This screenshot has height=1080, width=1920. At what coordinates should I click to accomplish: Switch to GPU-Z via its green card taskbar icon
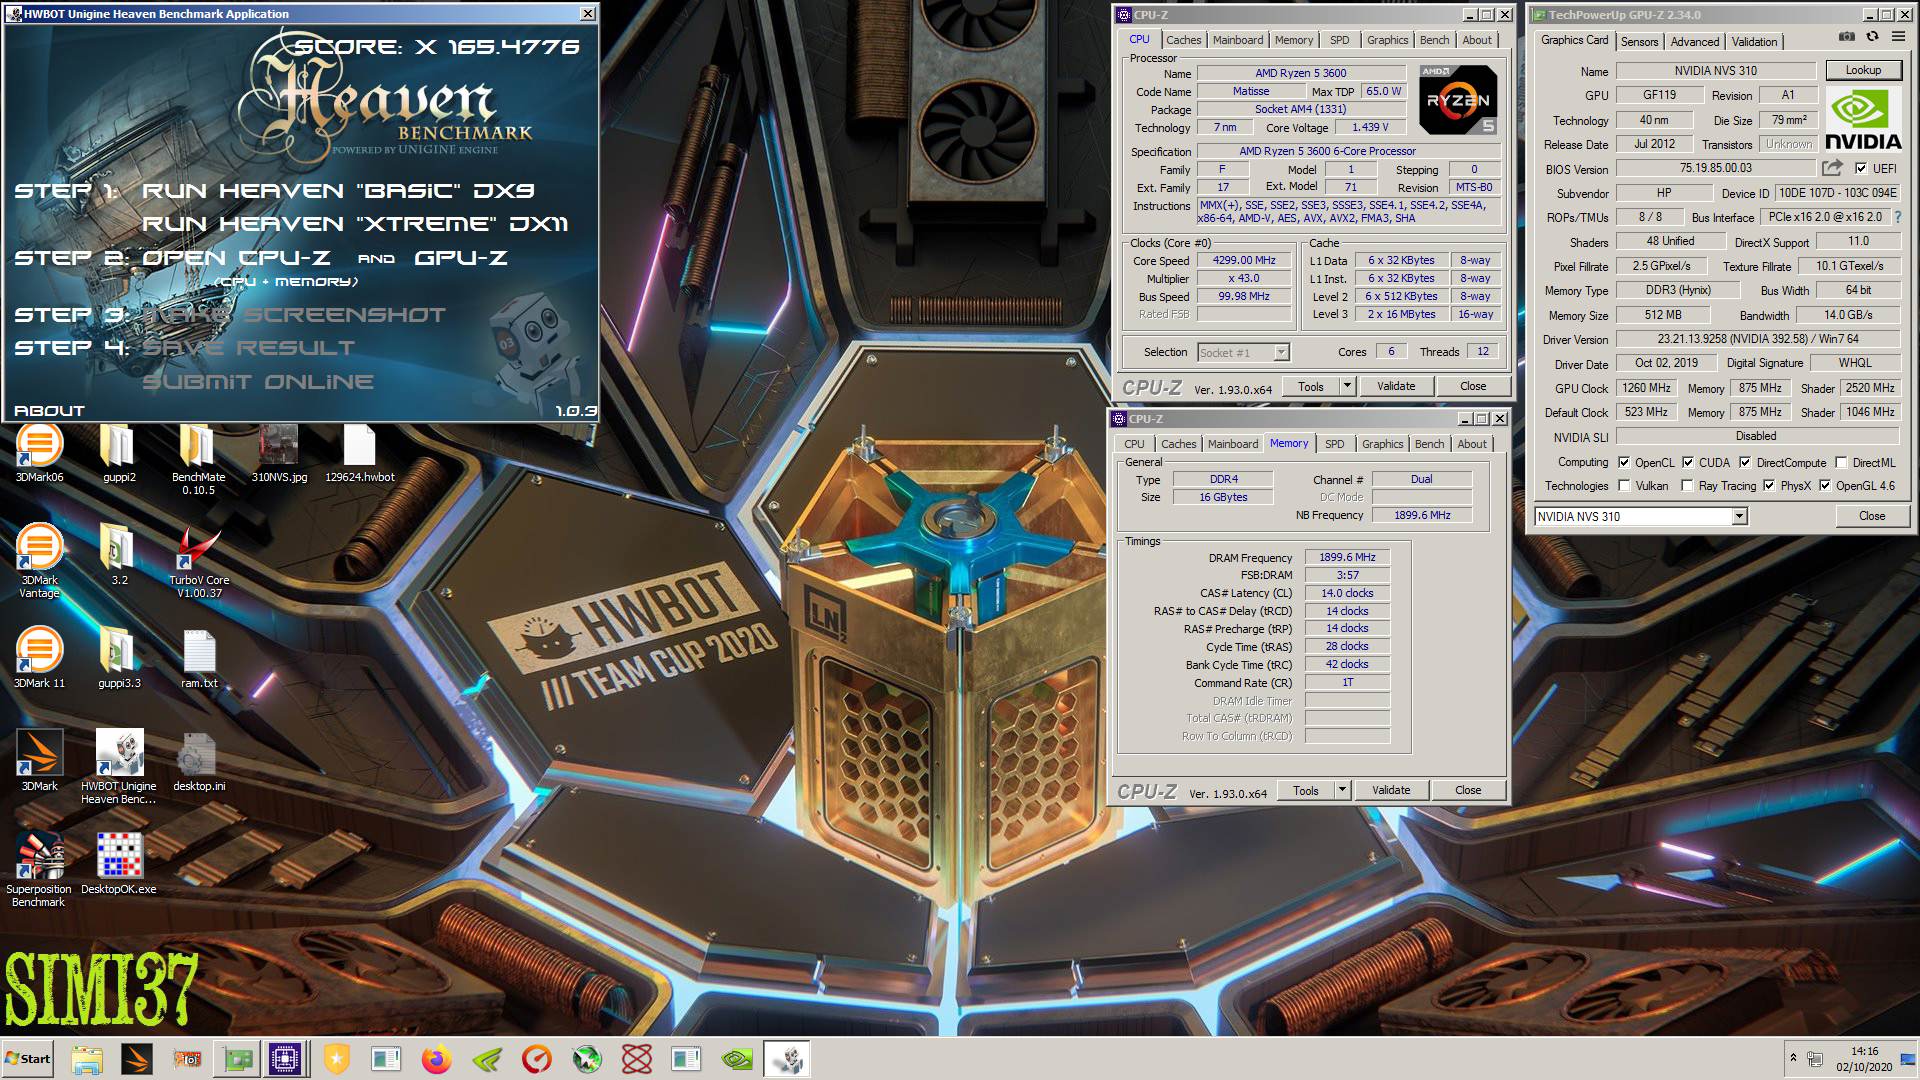[x=237, y=1059]
